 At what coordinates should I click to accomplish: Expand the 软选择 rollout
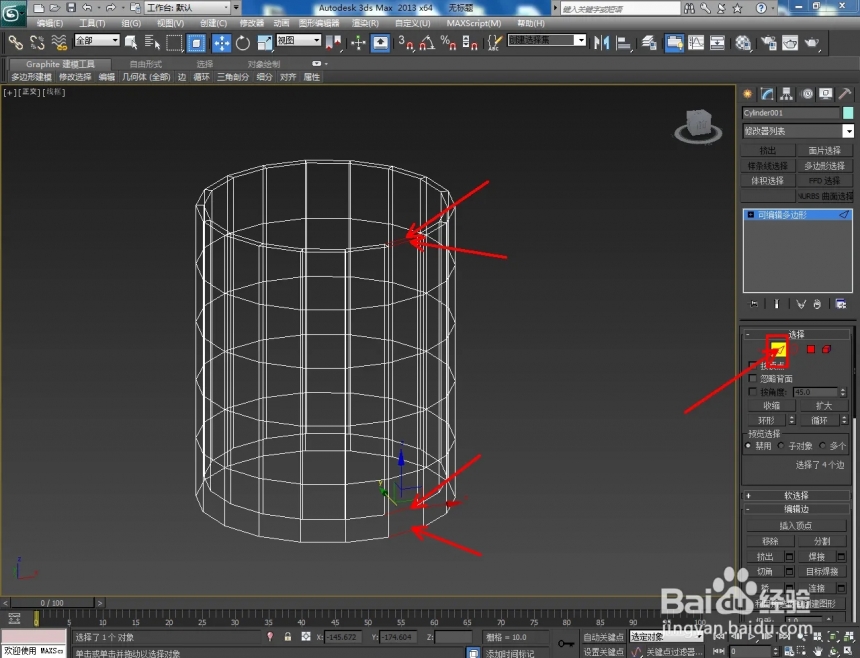click(796, 495)
